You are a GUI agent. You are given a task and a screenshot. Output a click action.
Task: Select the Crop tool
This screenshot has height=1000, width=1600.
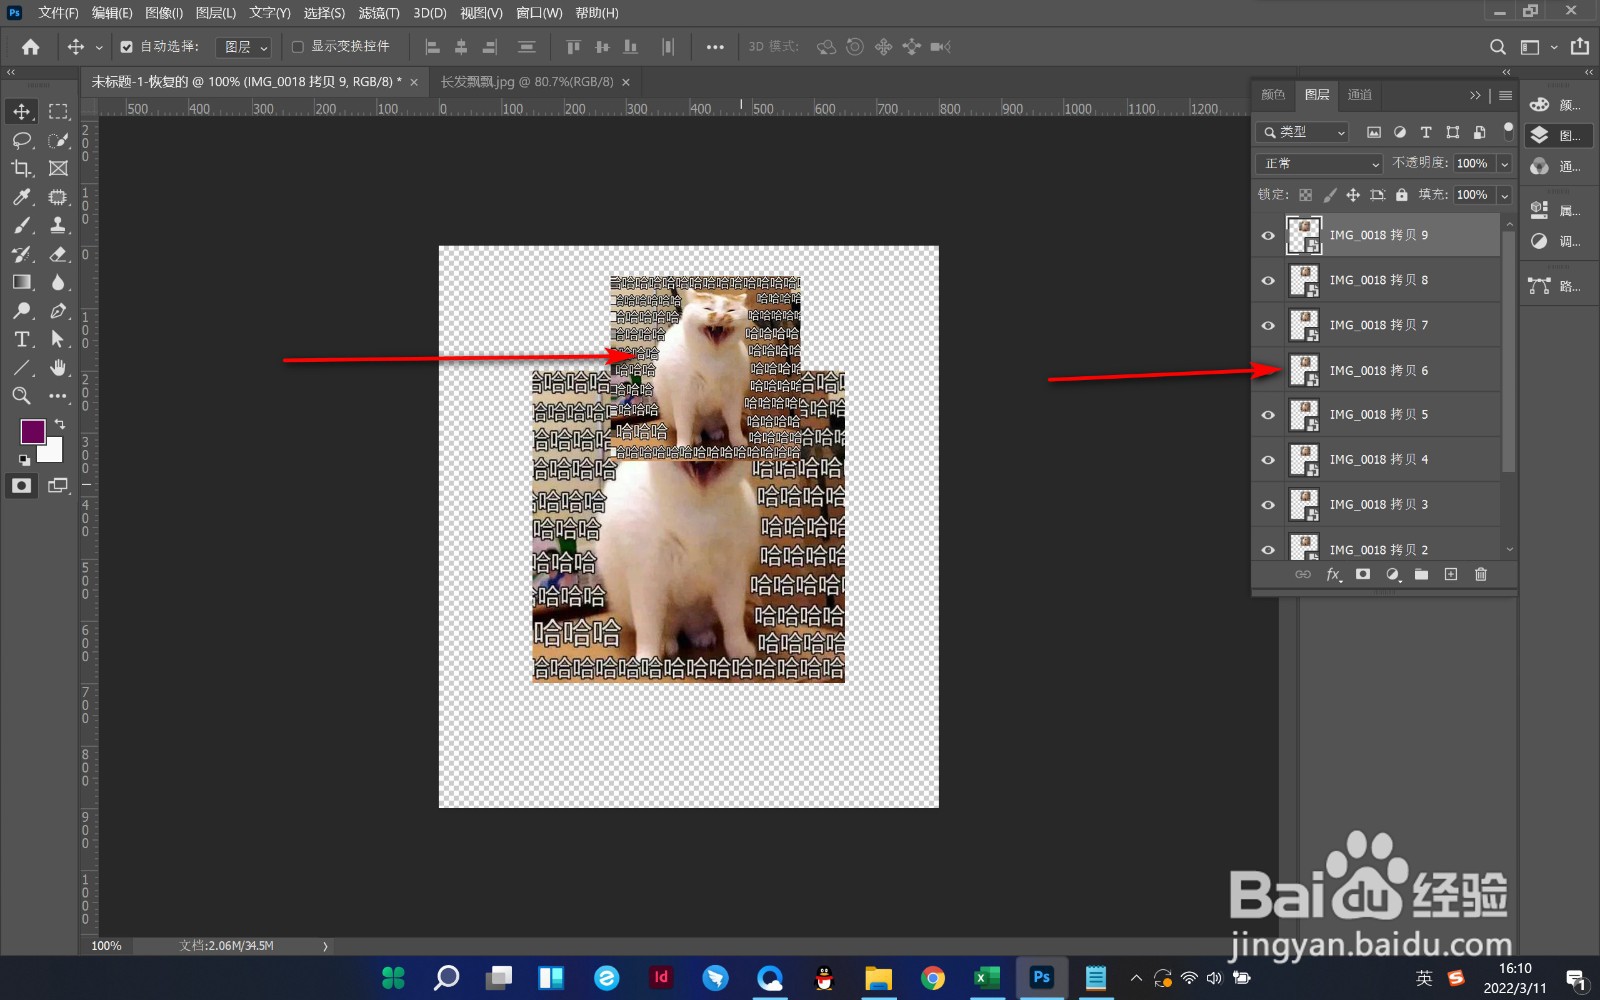tap(22, 168)
